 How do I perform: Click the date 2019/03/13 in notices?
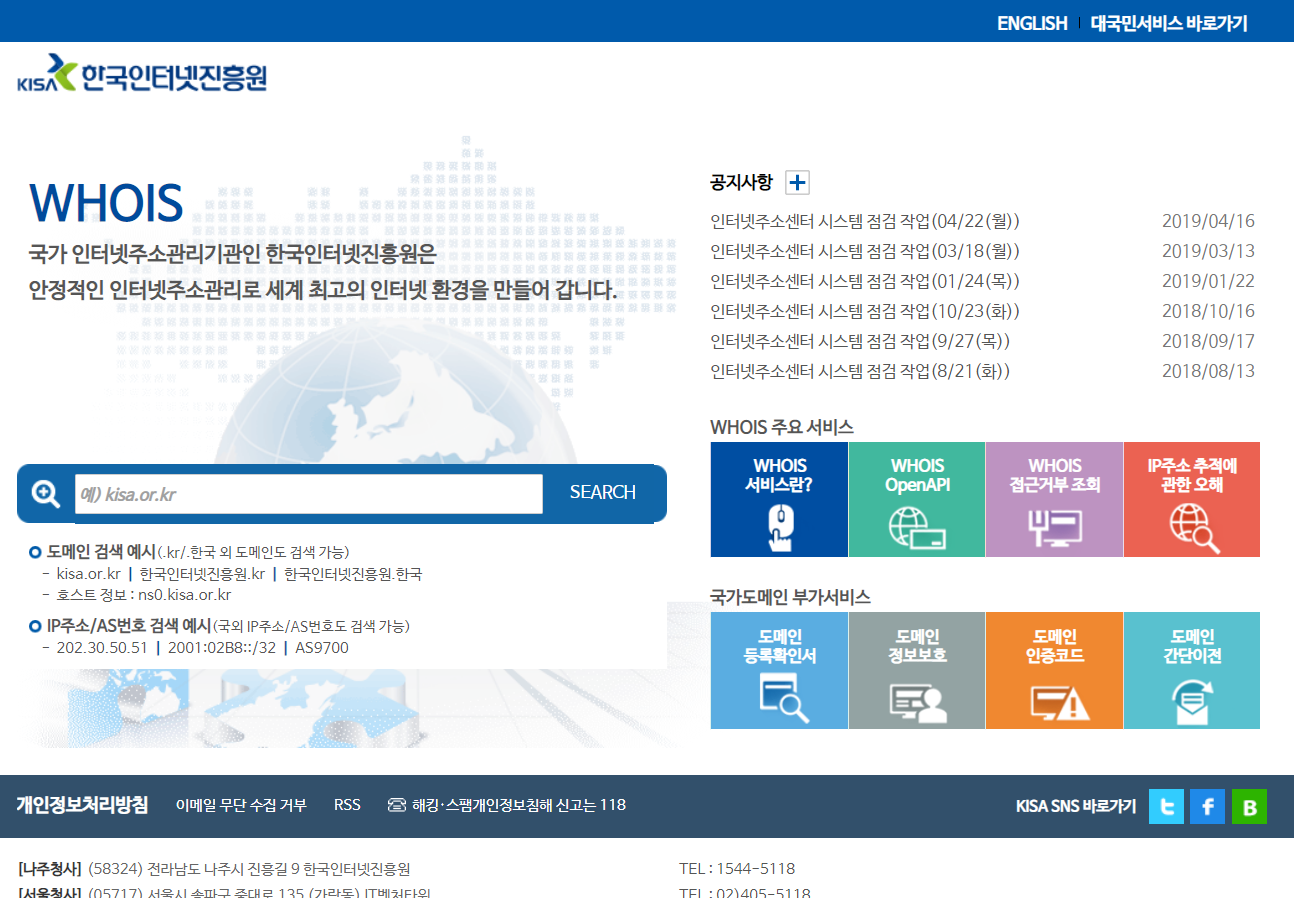coord(1208,251)
